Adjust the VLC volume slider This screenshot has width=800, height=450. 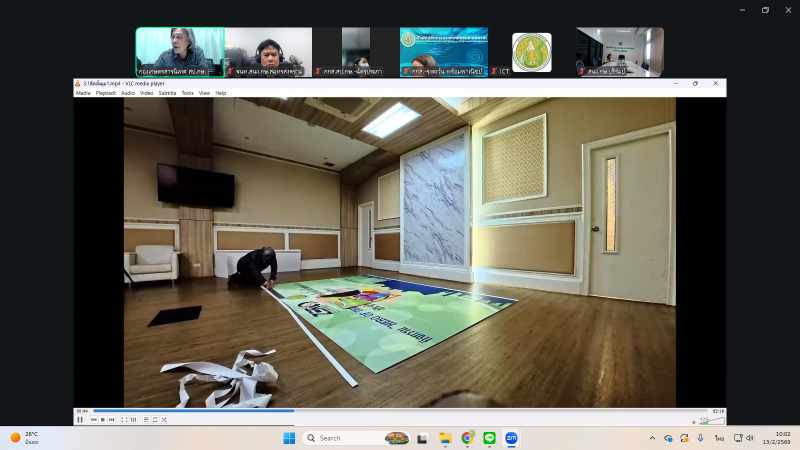pyautogui.click(x=712, y=420)
